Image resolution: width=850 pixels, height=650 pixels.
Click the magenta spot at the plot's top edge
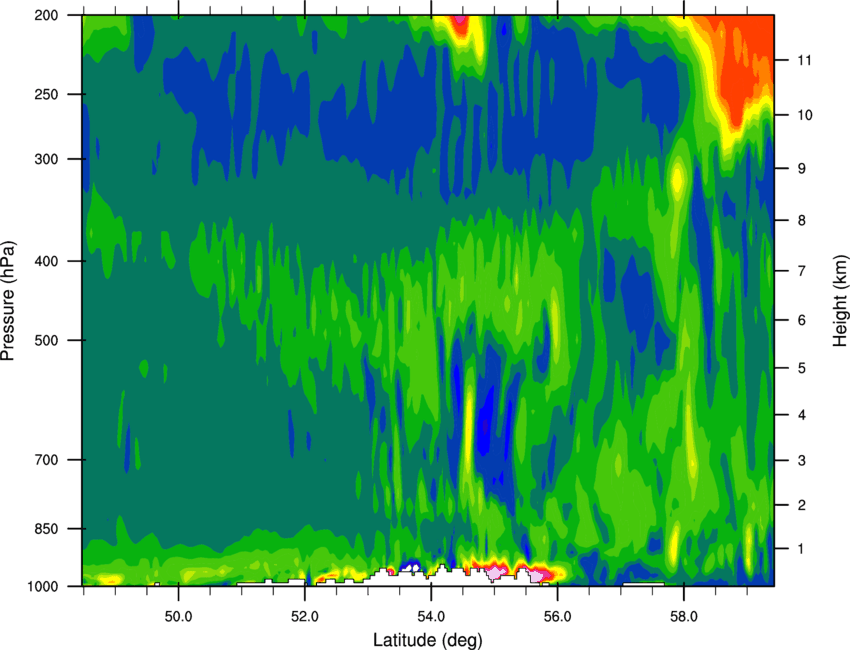click(x=460, y=20)
